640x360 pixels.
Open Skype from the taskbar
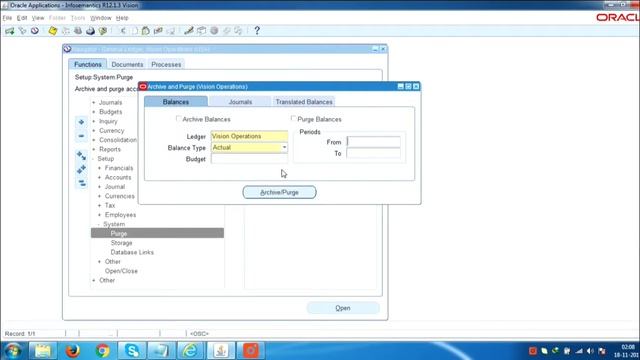132,351
